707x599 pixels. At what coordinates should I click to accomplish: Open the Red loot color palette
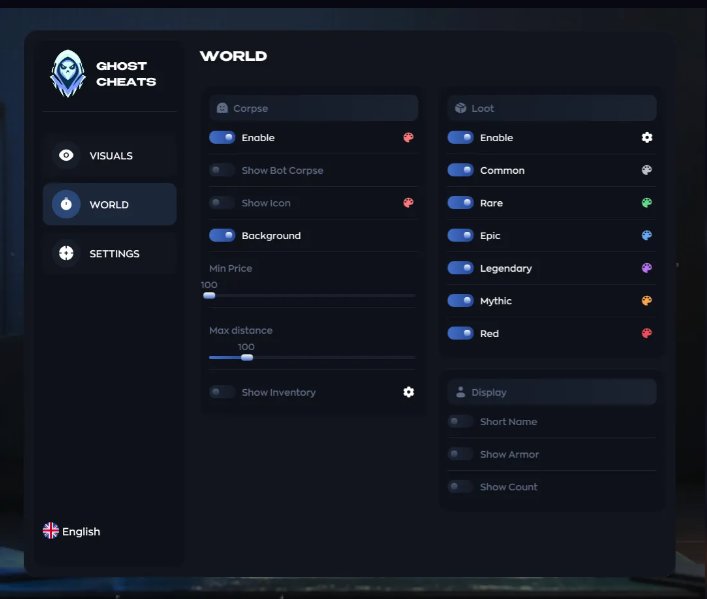[x=647, y=333]
